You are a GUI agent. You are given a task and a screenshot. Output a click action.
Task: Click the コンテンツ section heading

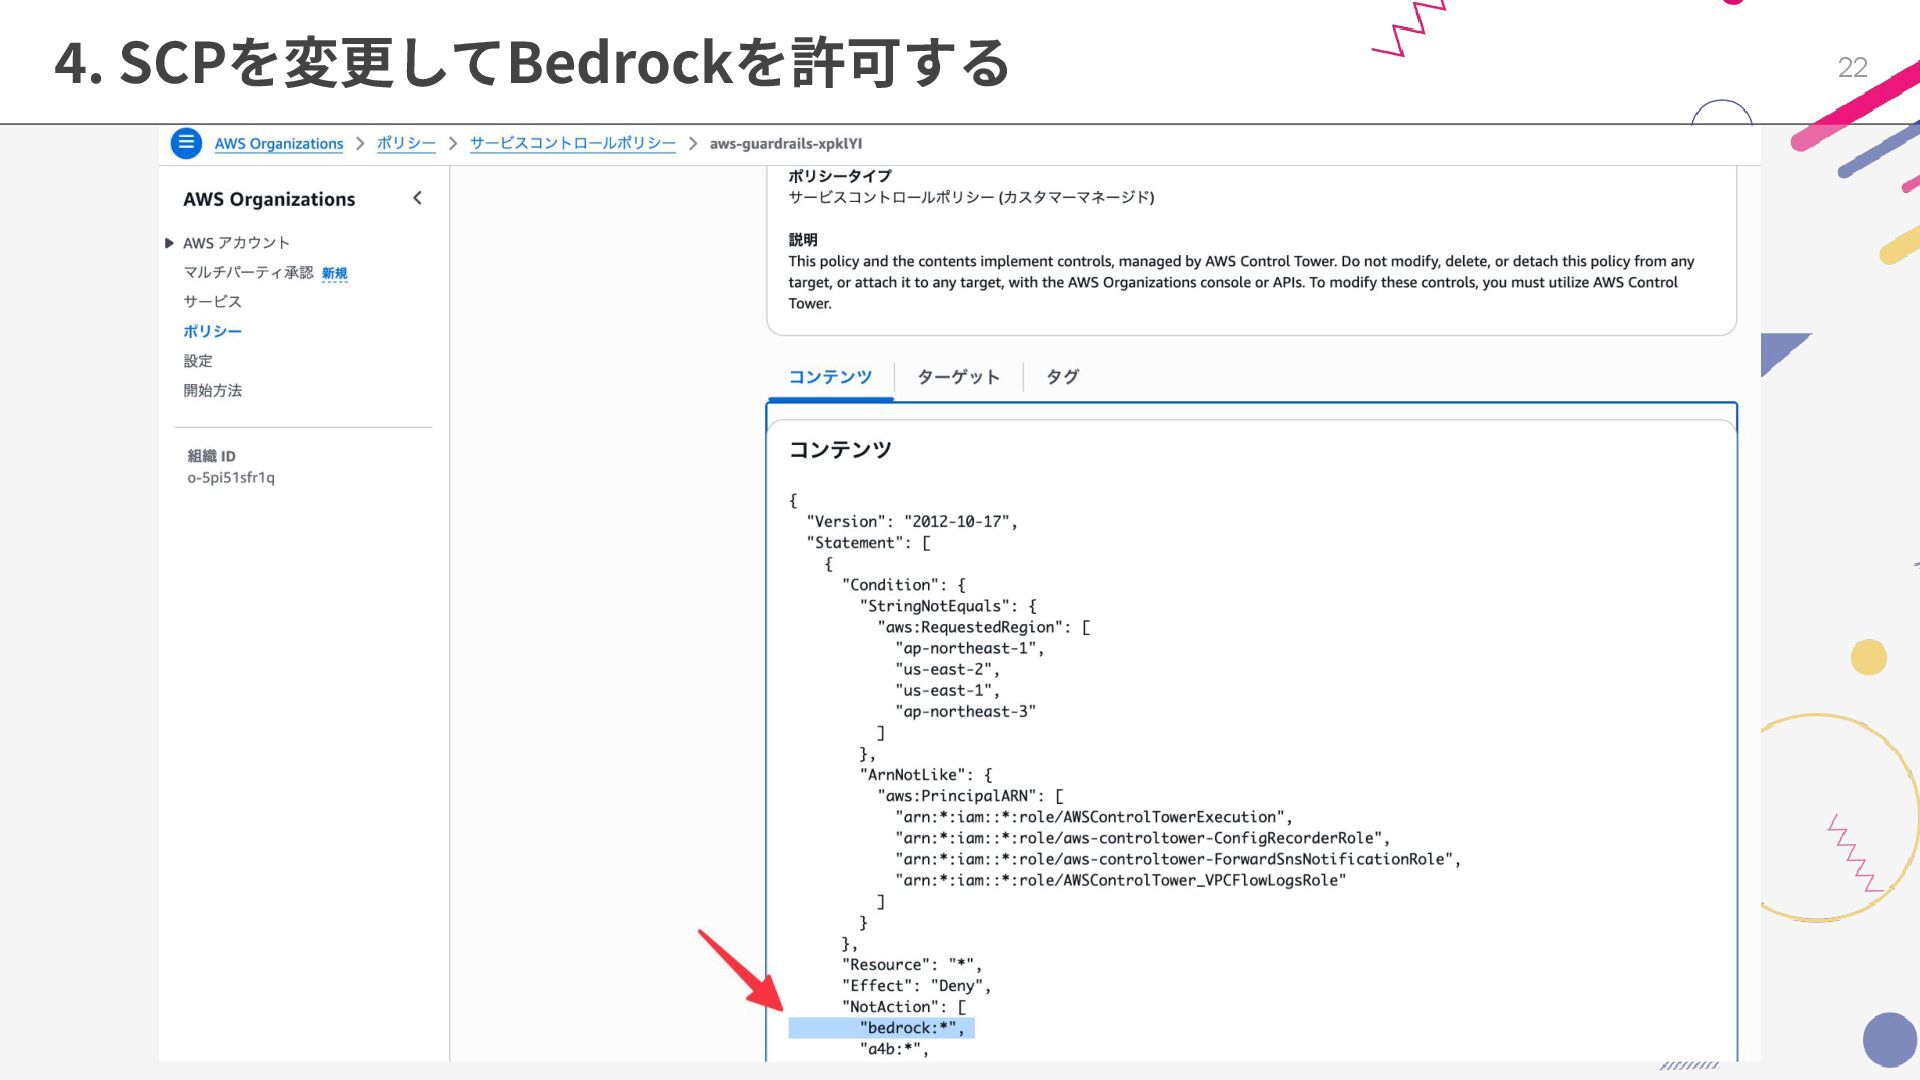click(x=840, y=450)
